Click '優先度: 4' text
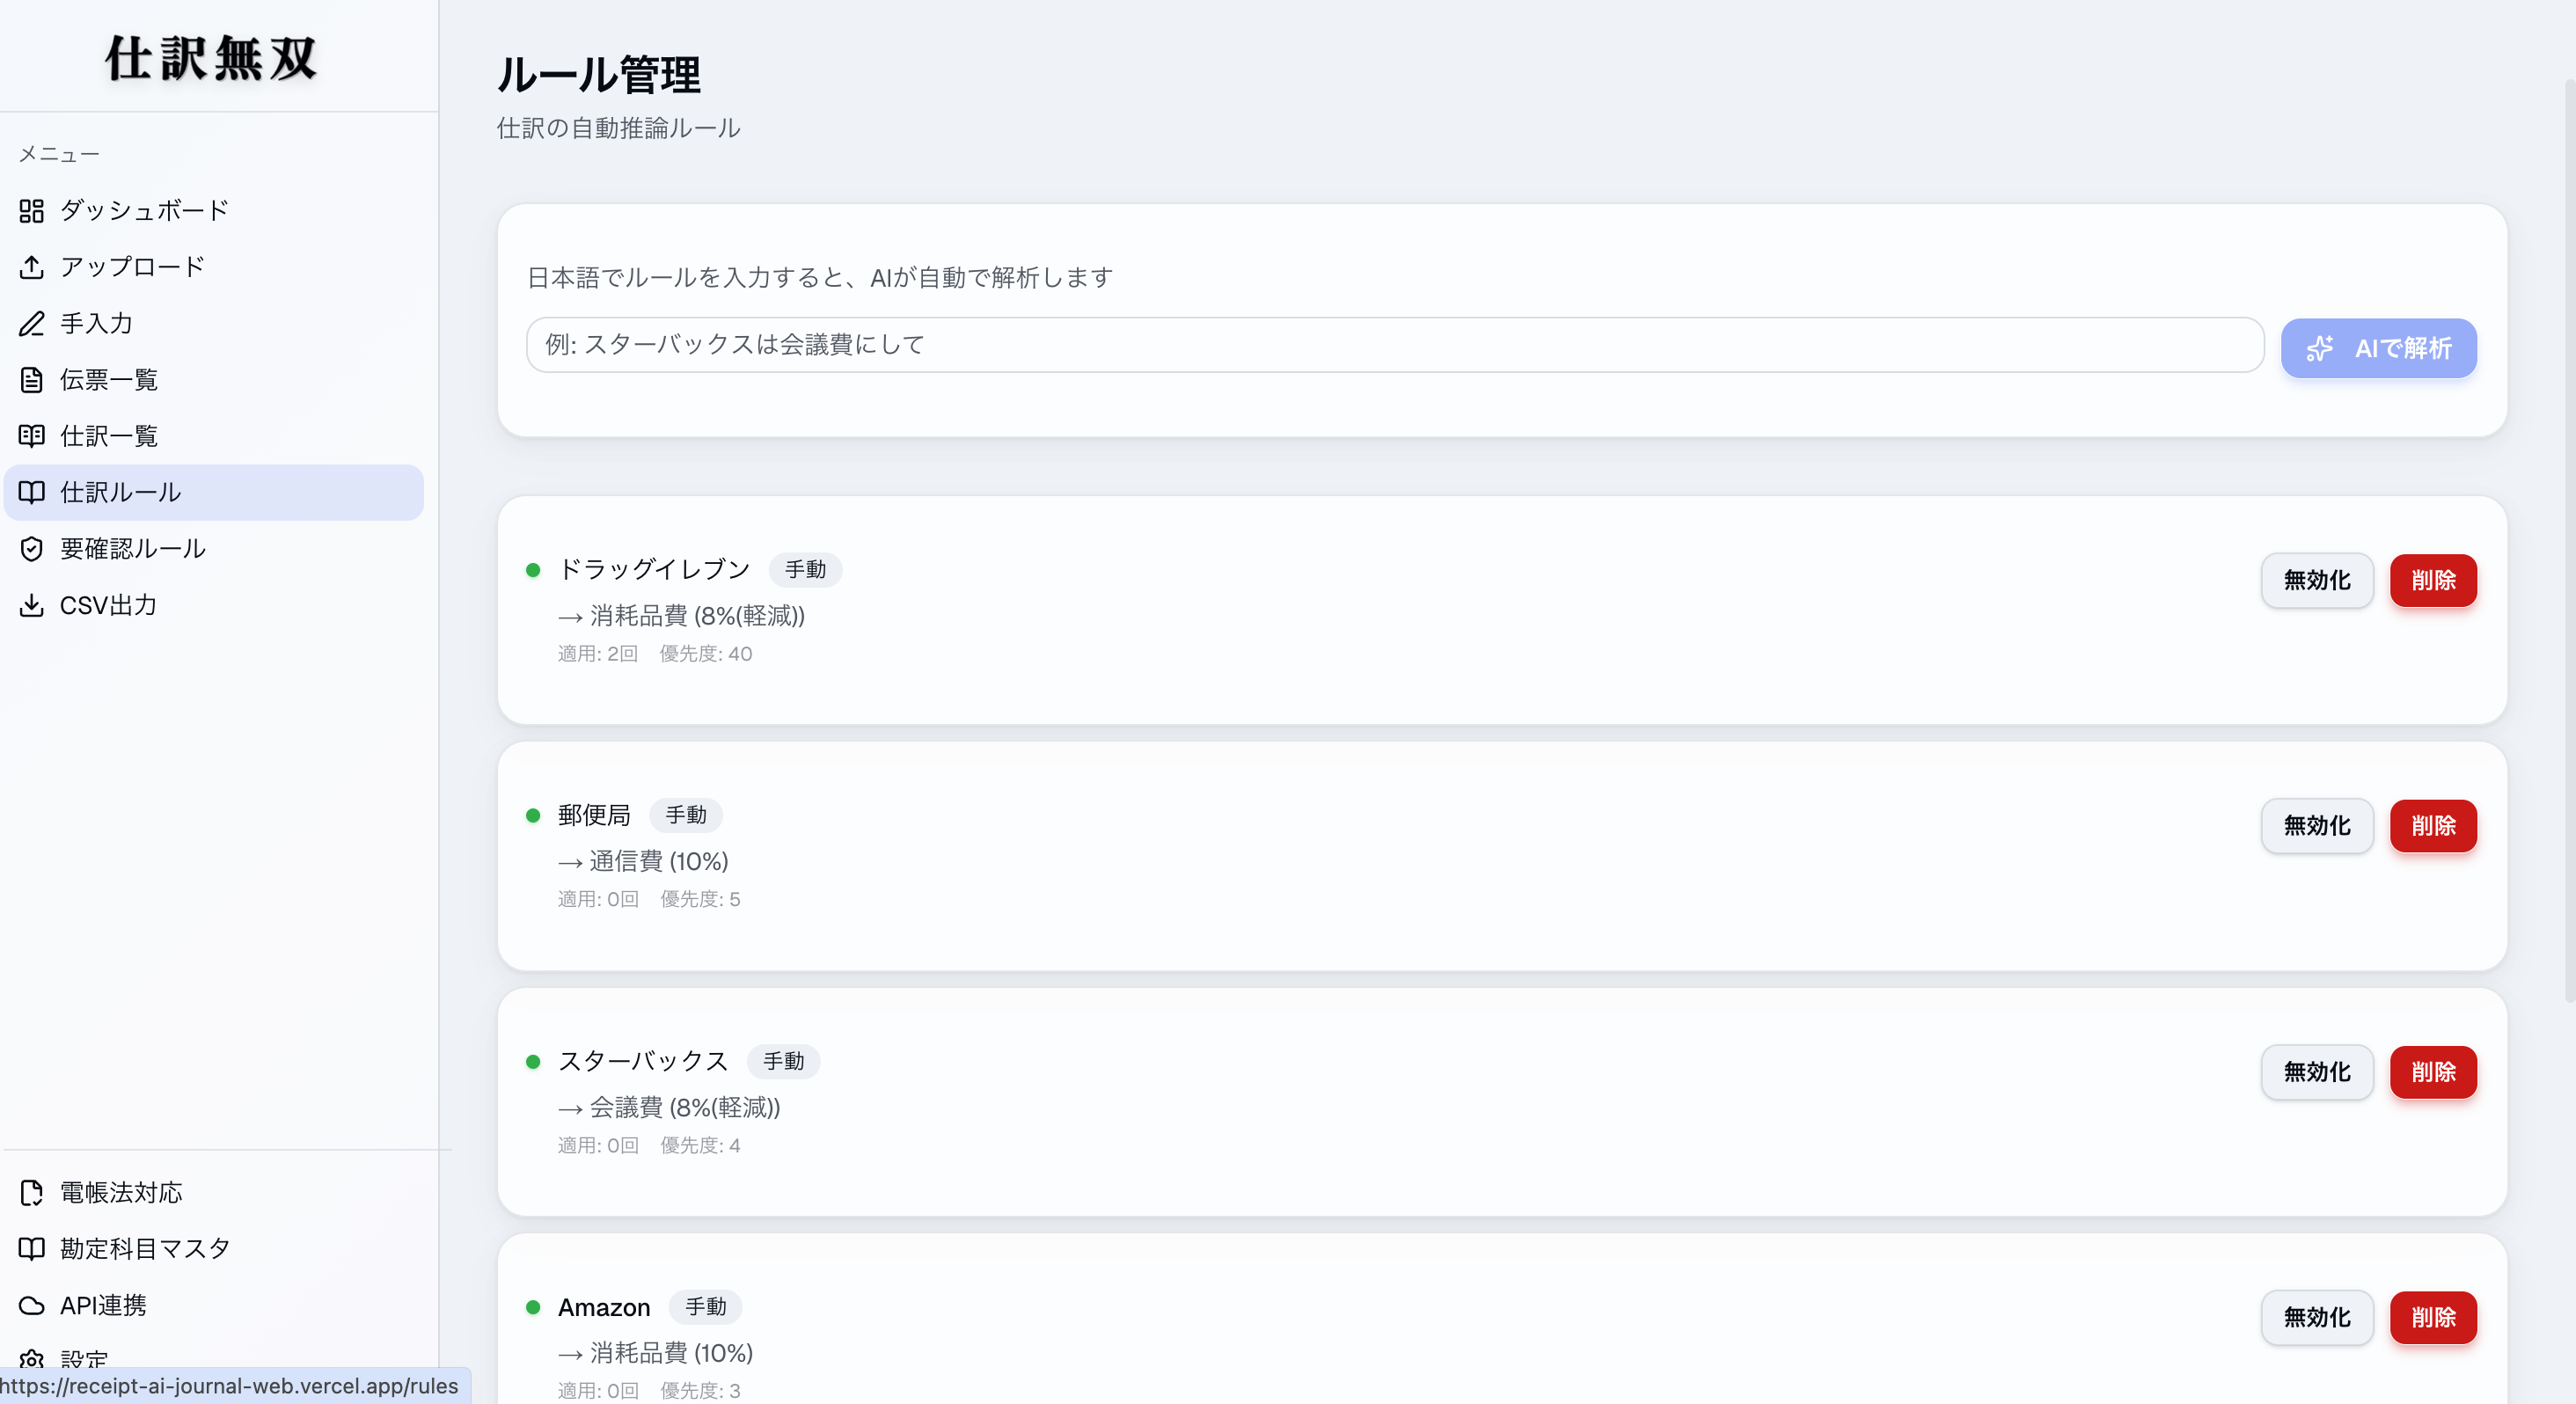The width and height of the screenshot is (2576, 1404). point(700,1146)
